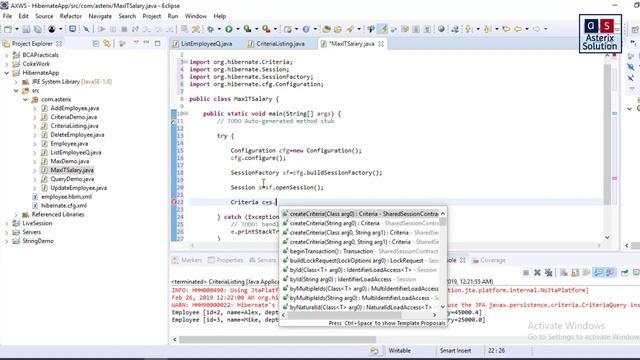Image resolution: width=640 pixels, height=360 pixels.
Task: Collapse the com.asterix package
Action: point(25,100)
